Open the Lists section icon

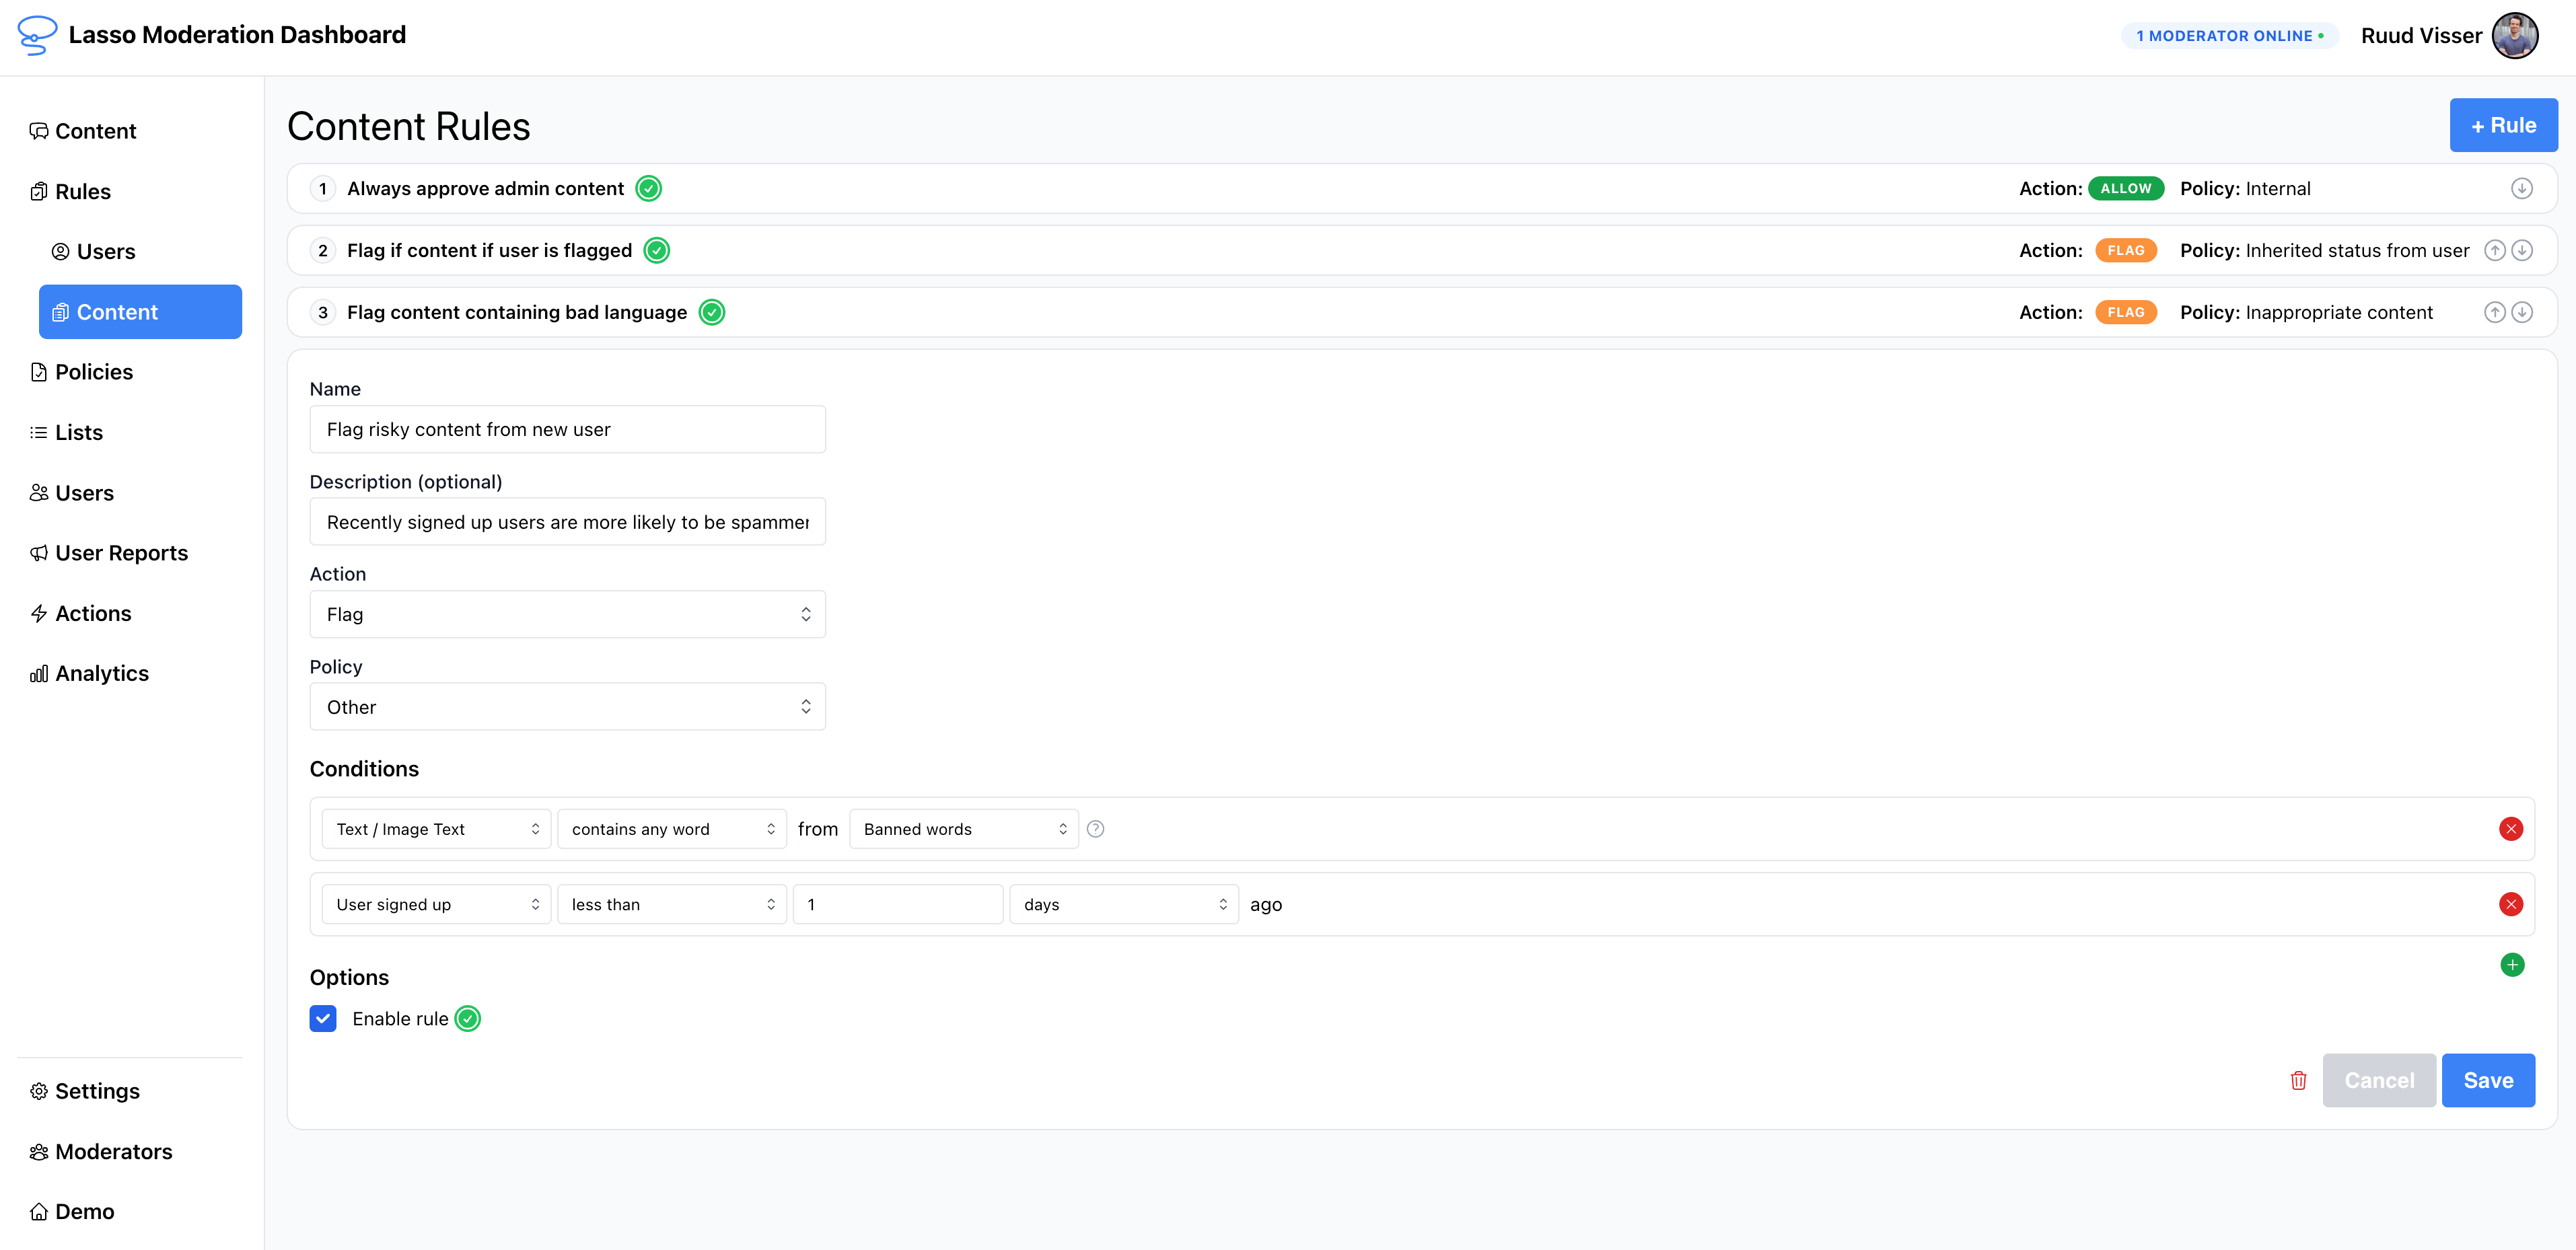pos(39,432)
